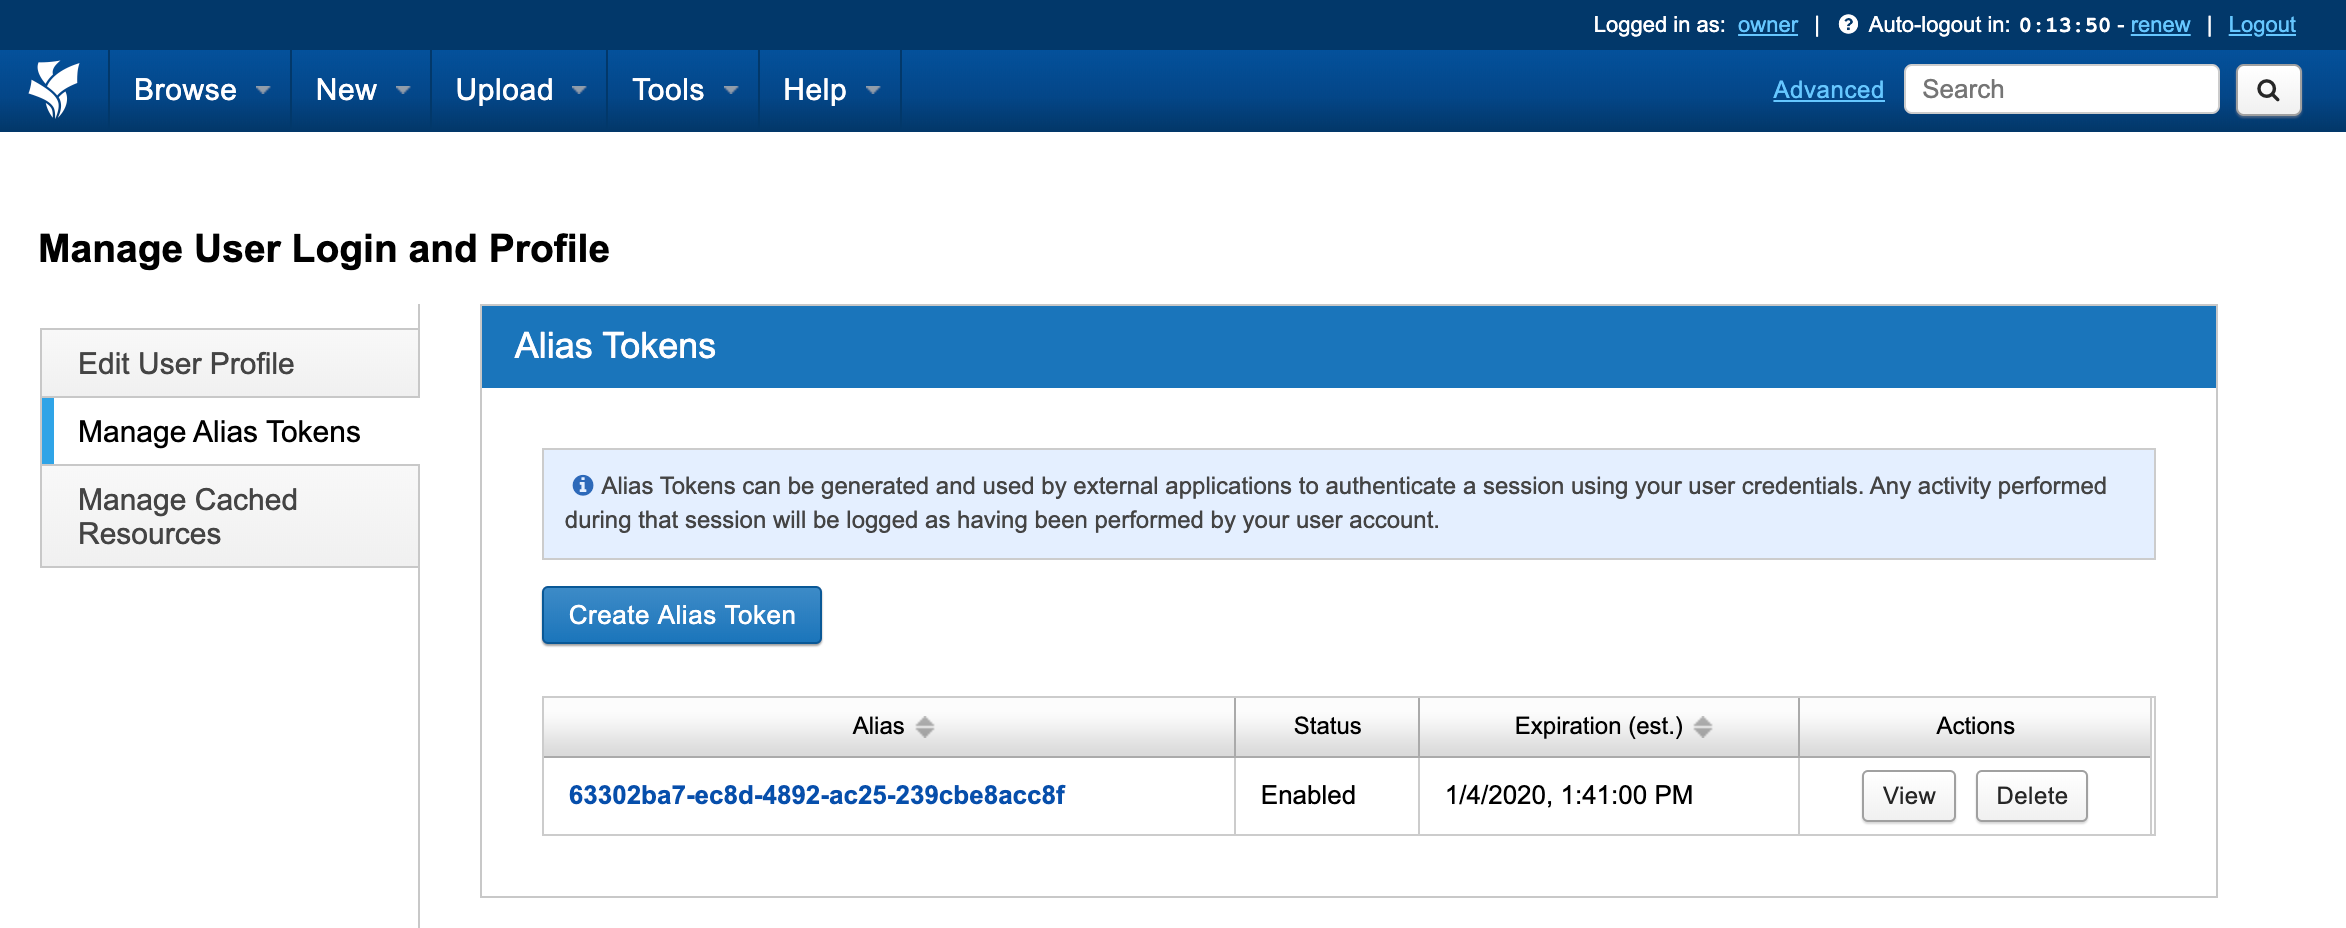Select the Manage Alias Tokens tab
This screenshot has height=928, width=2346.
[230, 431]
